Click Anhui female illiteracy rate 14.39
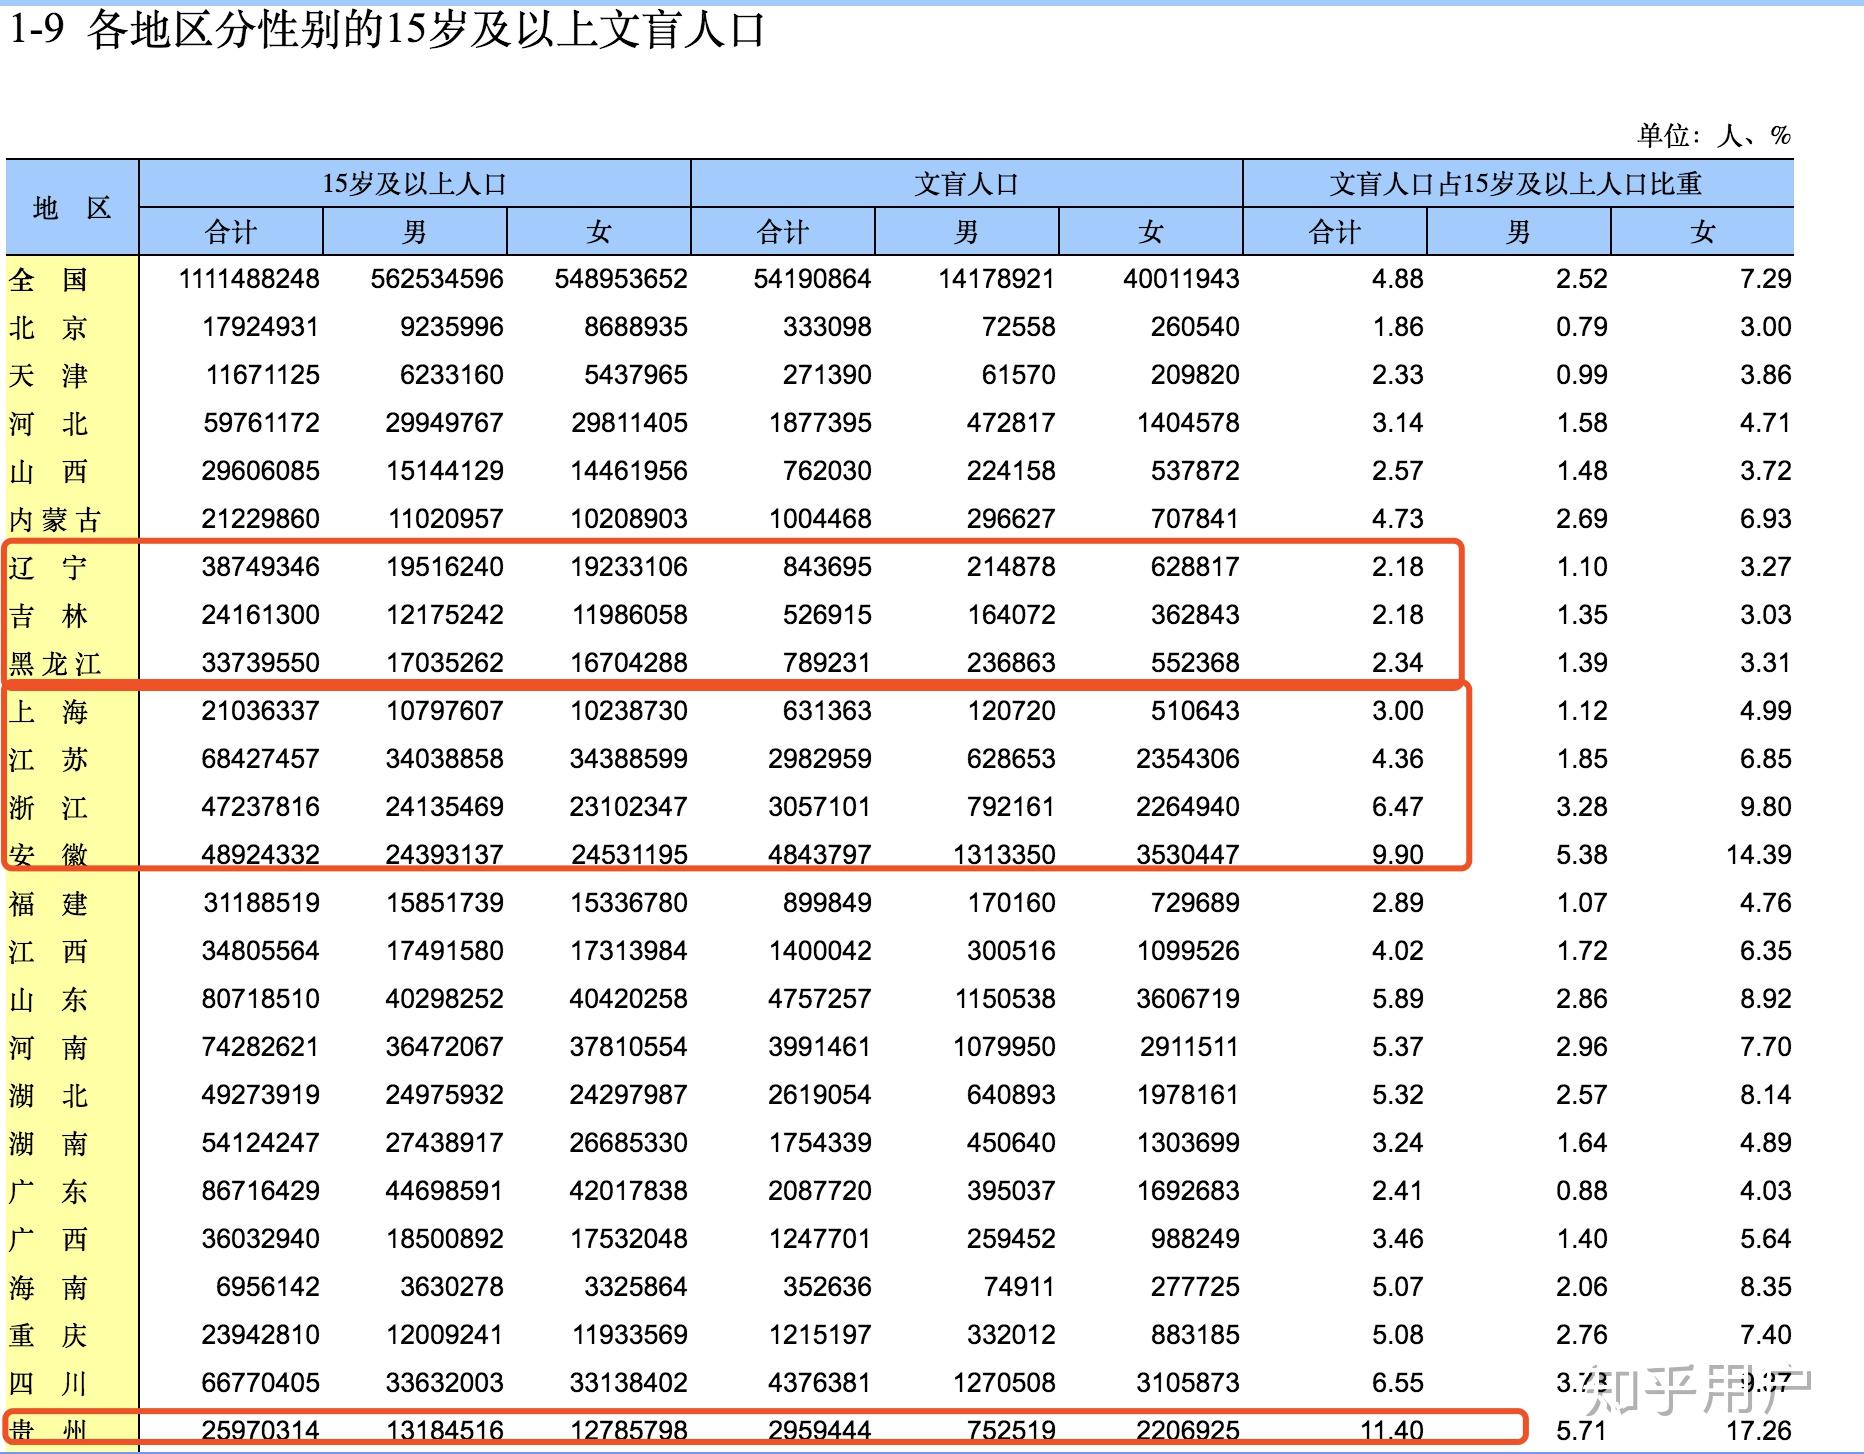The height and width of the screenshot is (1454, 1864). pos(1758,855)
